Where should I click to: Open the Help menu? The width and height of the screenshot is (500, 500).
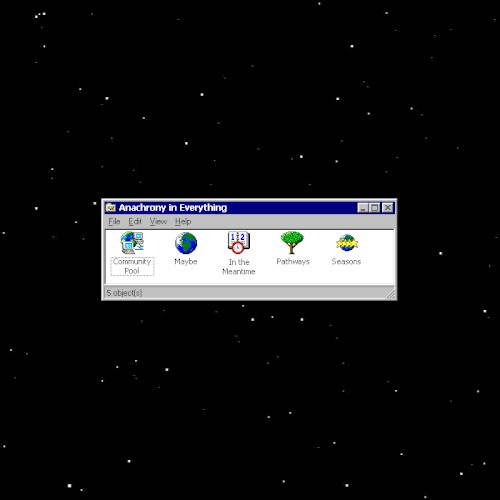[183, 222]
